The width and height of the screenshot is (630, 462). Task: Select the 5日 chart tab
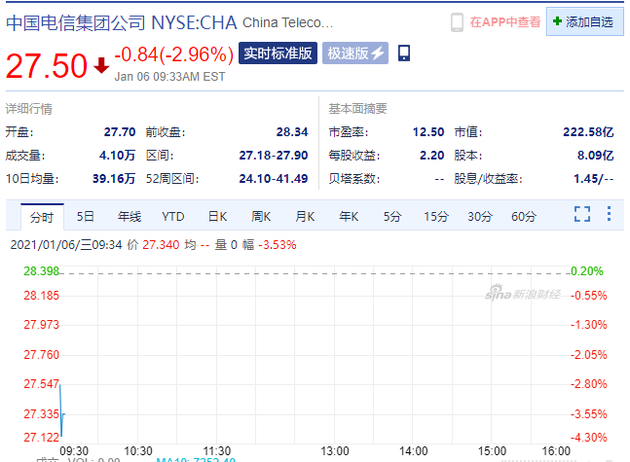tap(85, 217)
